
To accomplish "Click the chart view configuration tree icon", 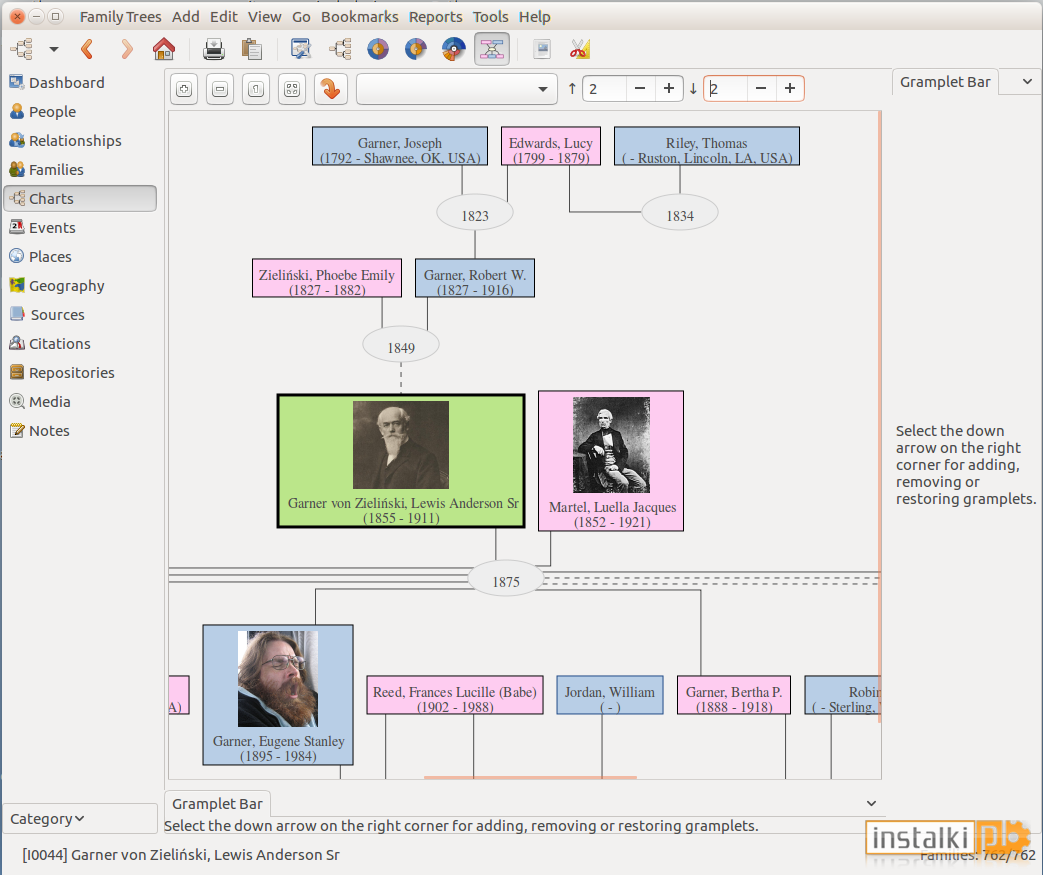I will (22, 49).
